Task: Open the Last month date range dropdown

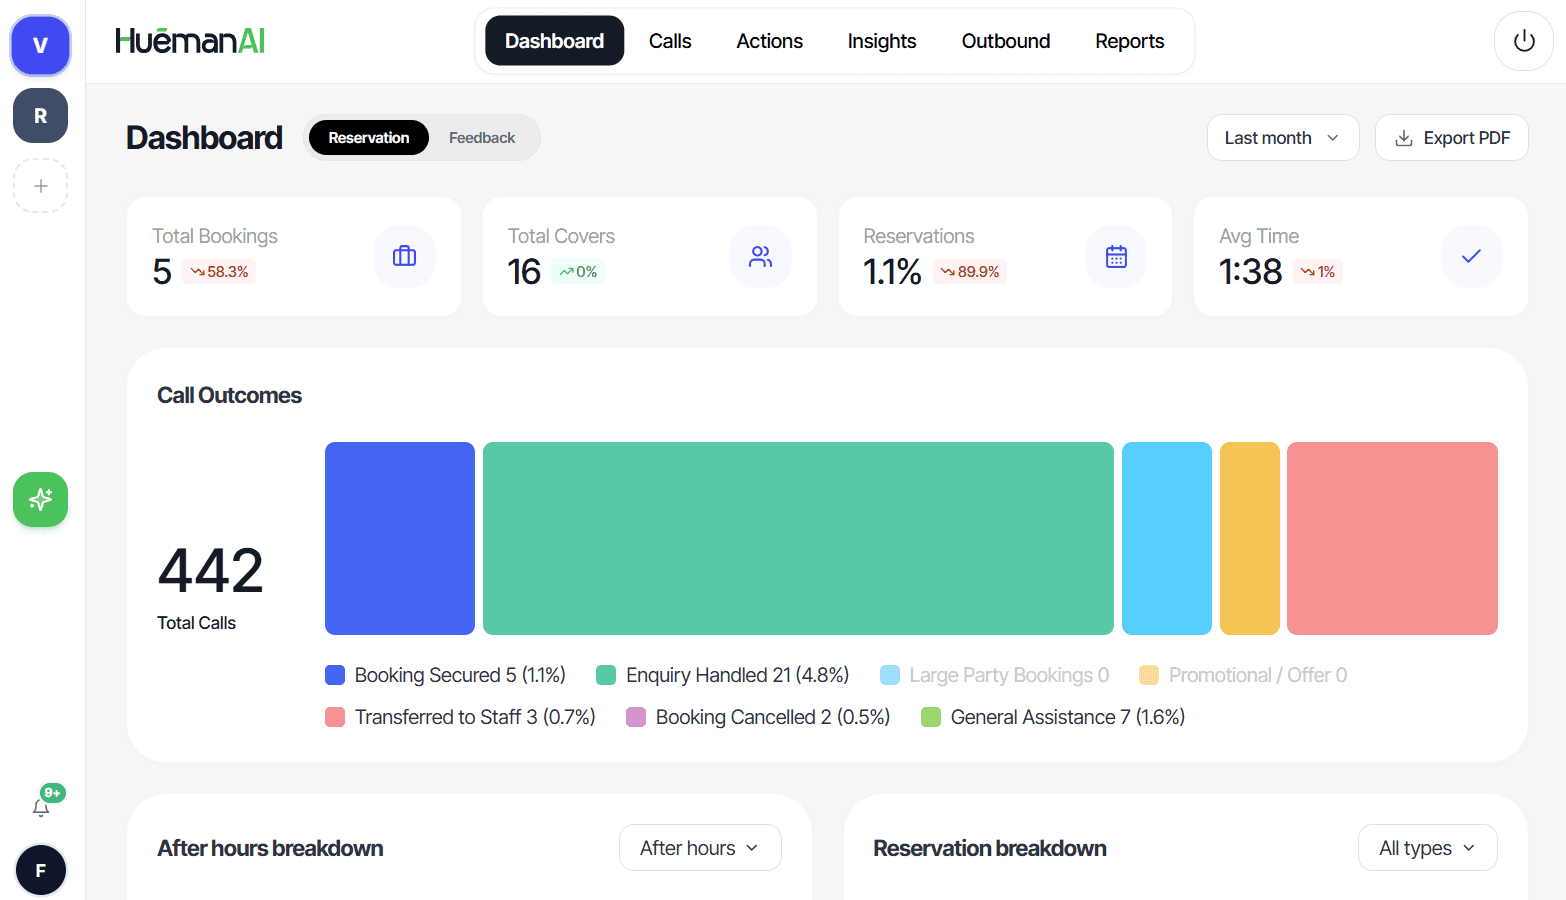Action: pyautogui.click(x=1283, y=138)
